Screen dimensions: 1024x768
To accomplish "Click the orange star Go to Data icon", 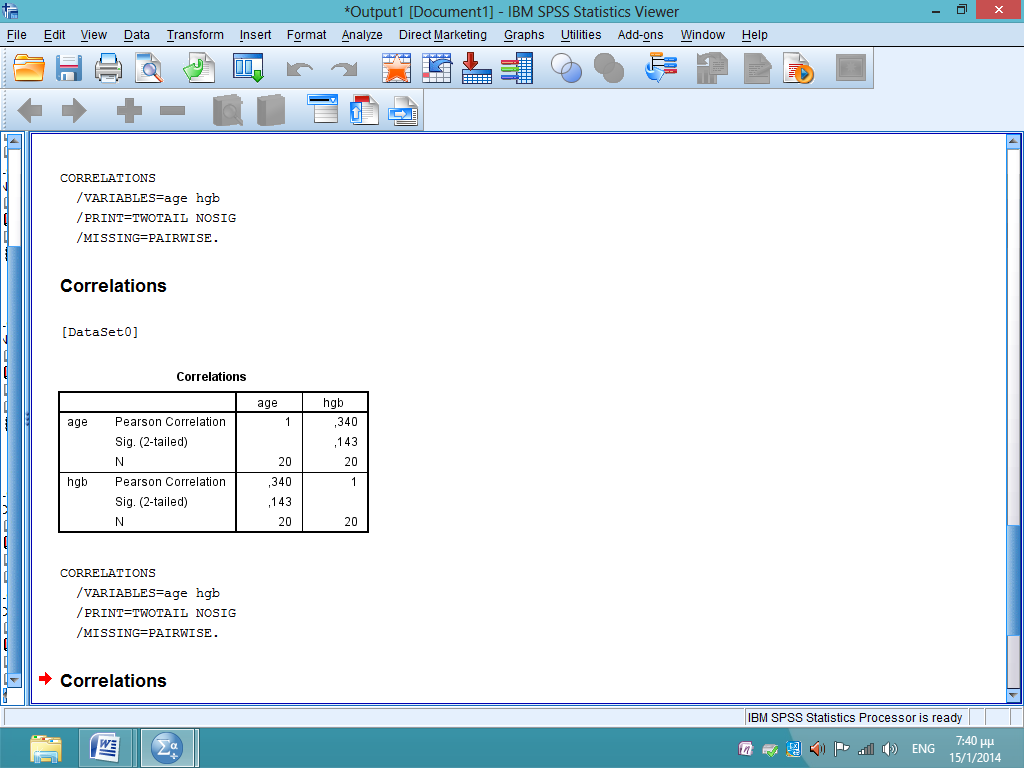I will click(x=396, y=68).
